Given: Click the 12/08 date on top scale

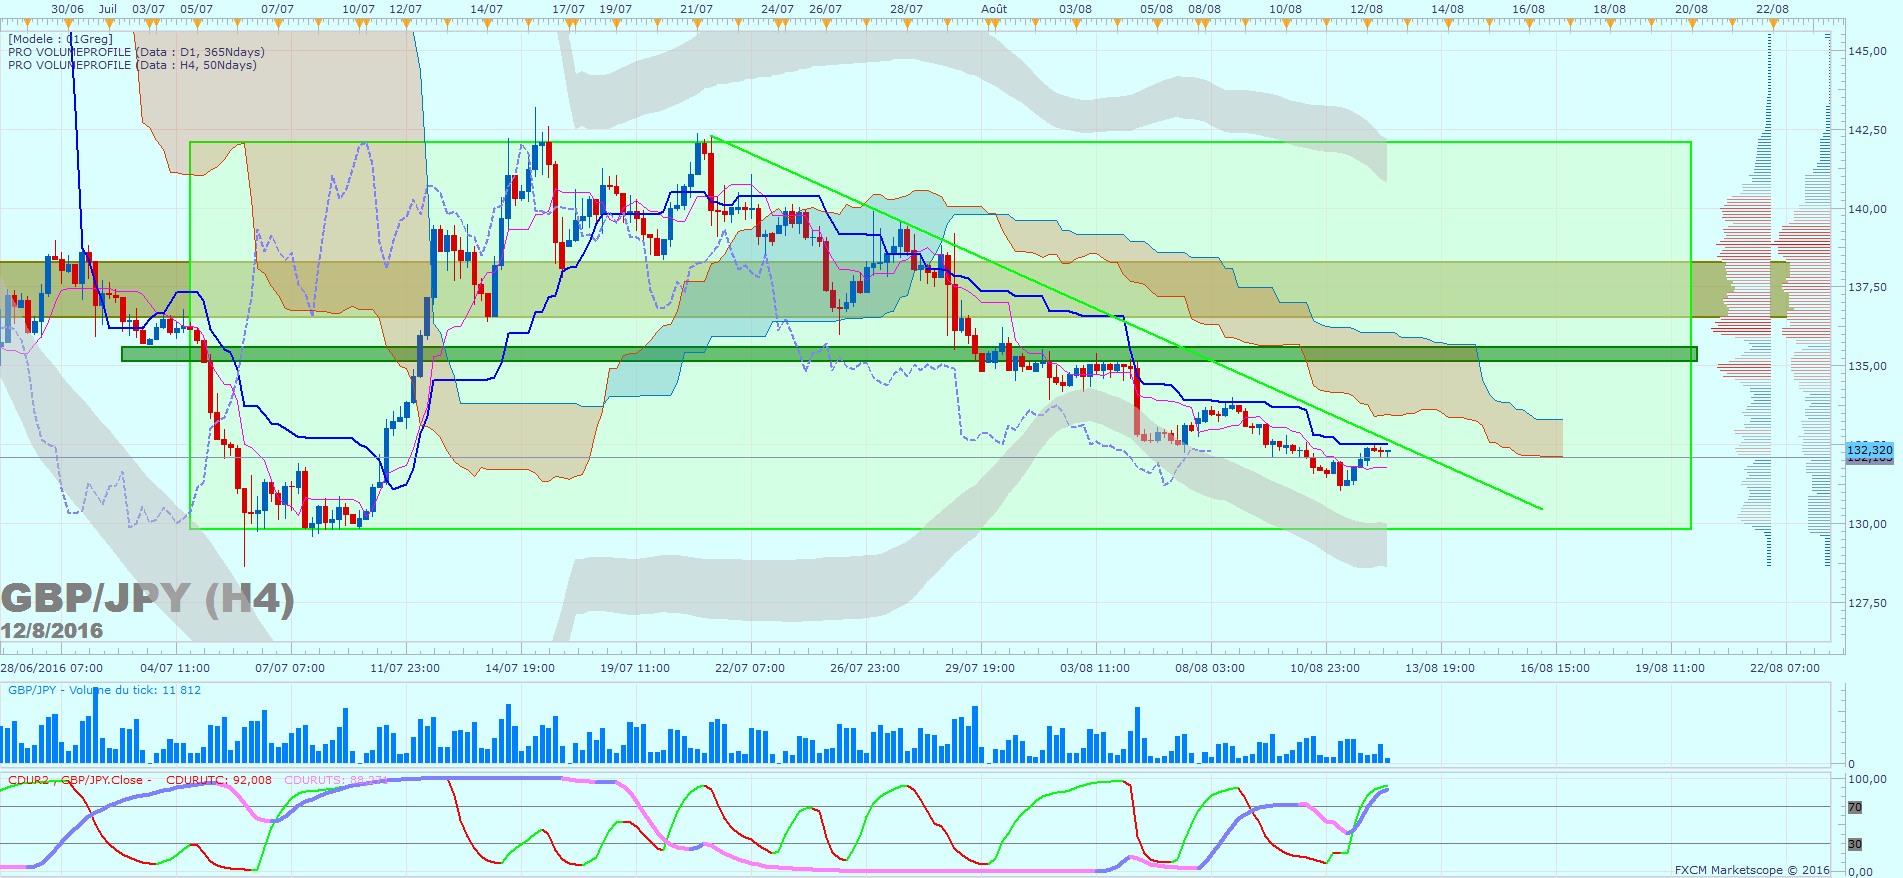Looking at the screenshot, I should (1366, 9).
